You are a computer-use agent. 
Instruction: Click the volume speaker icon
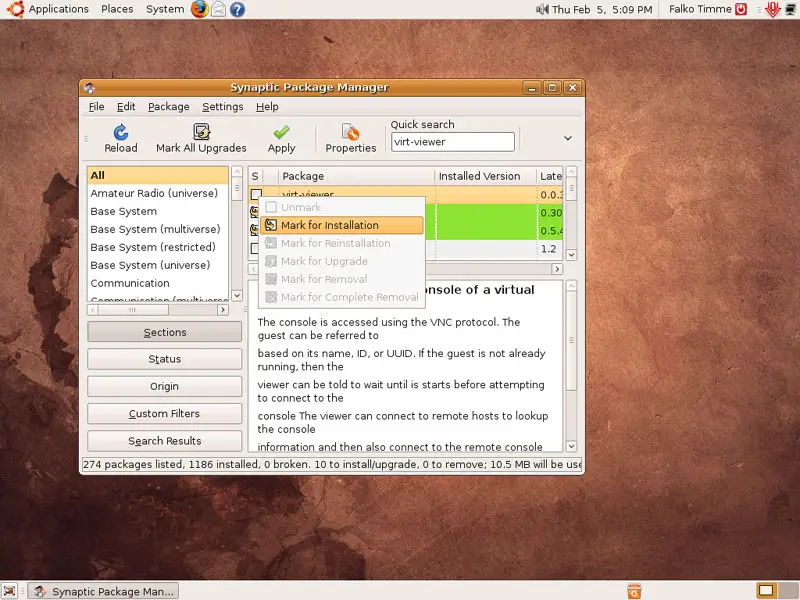click(x=542, y=9)
